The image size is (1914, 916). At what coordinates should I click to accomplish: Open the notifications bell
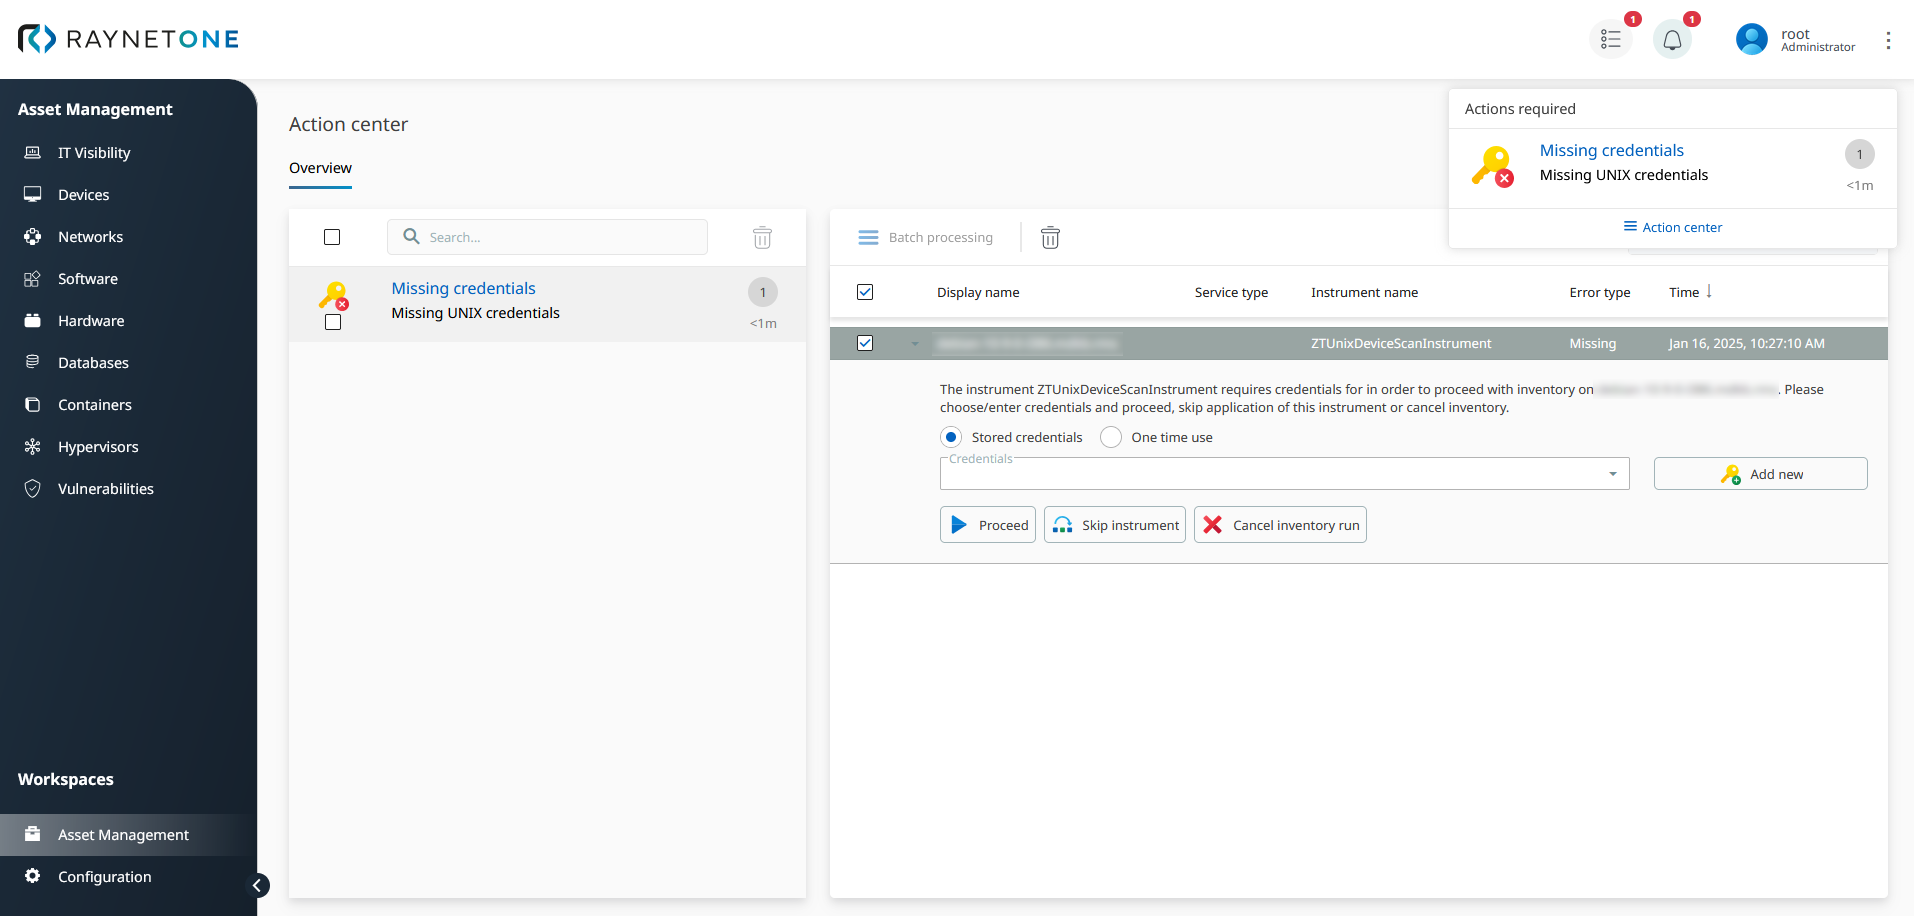tap(1672, 40)
